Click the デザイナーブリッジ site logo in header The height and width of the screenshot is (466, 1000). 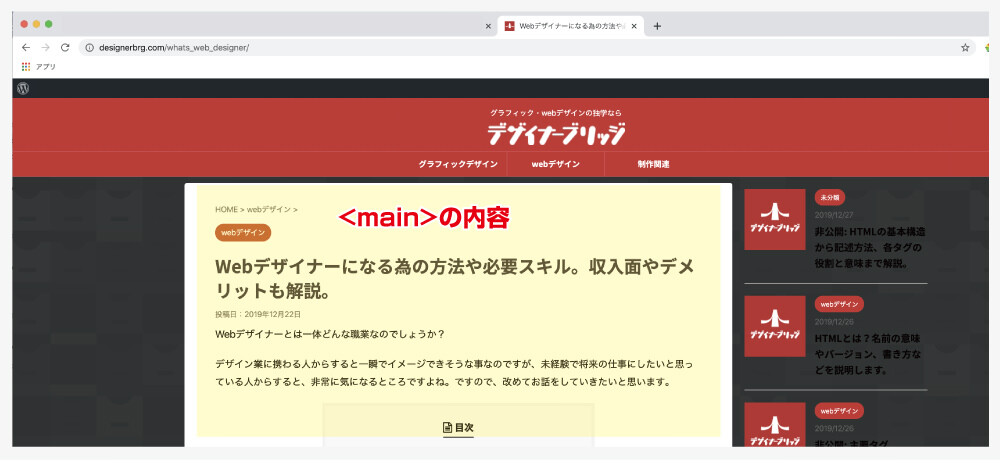(556, 134)
